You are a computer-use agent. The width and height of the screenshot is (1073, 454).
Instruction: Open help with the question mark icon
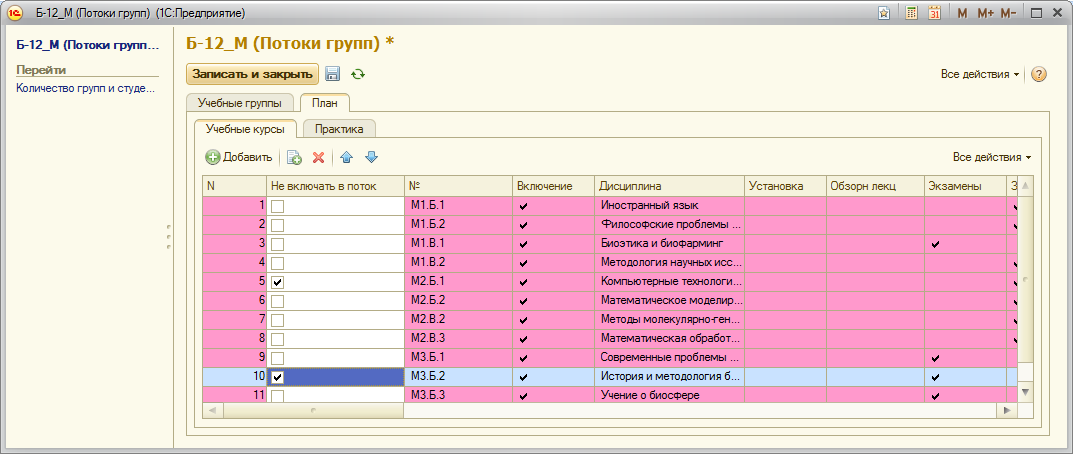pyautogui.click(x=1039, y=74)
